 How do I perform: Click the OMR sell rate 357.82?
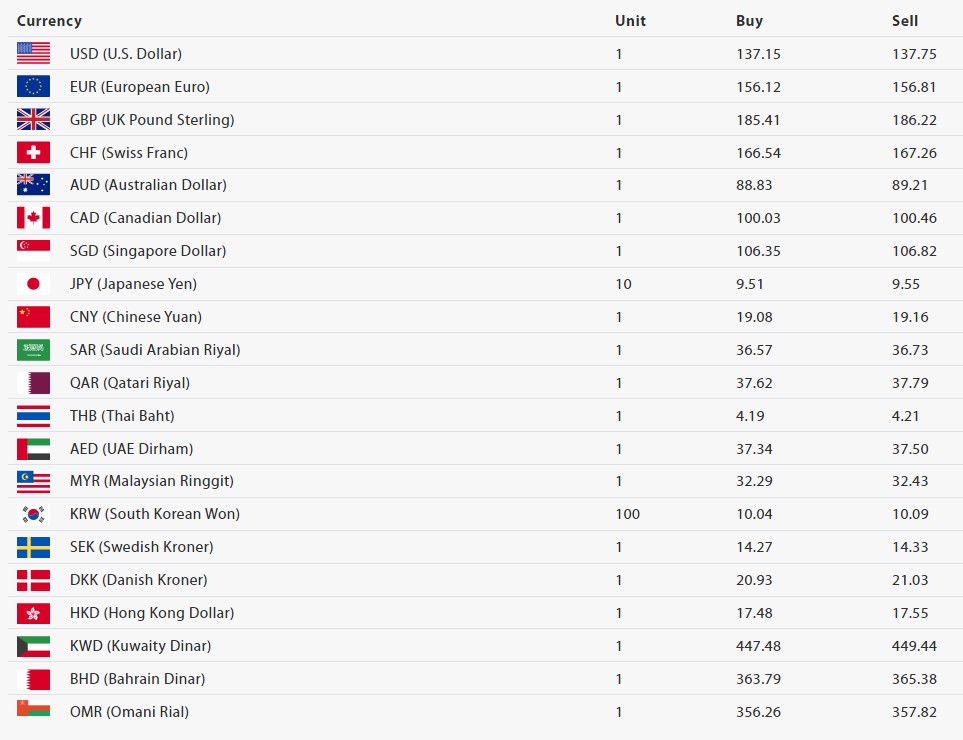(914, 712)
